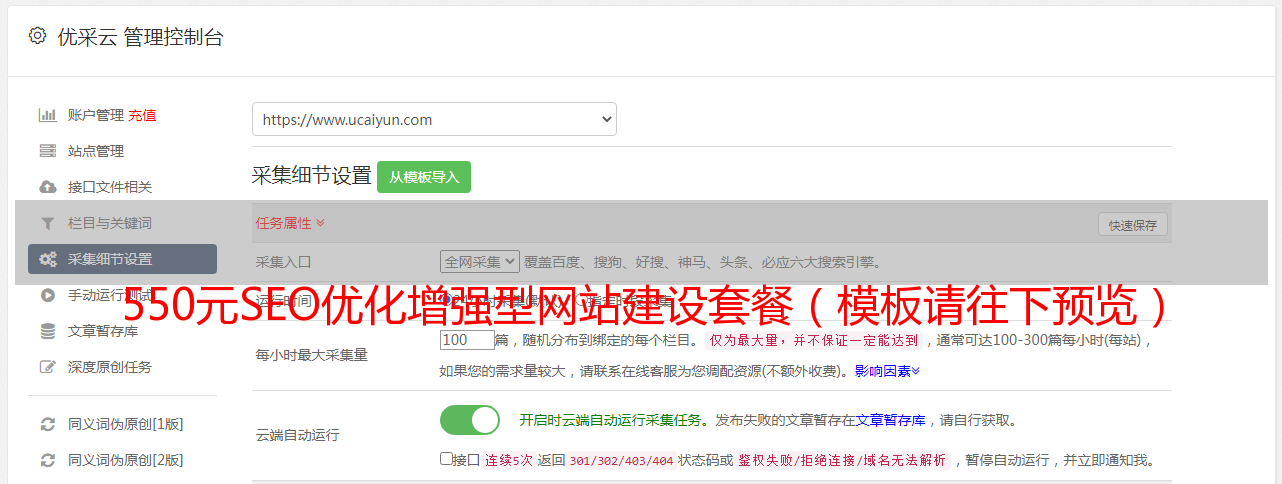Click the server icon for 站点管理
This screenshot has height=484, width=1282.
pos(47,151)
